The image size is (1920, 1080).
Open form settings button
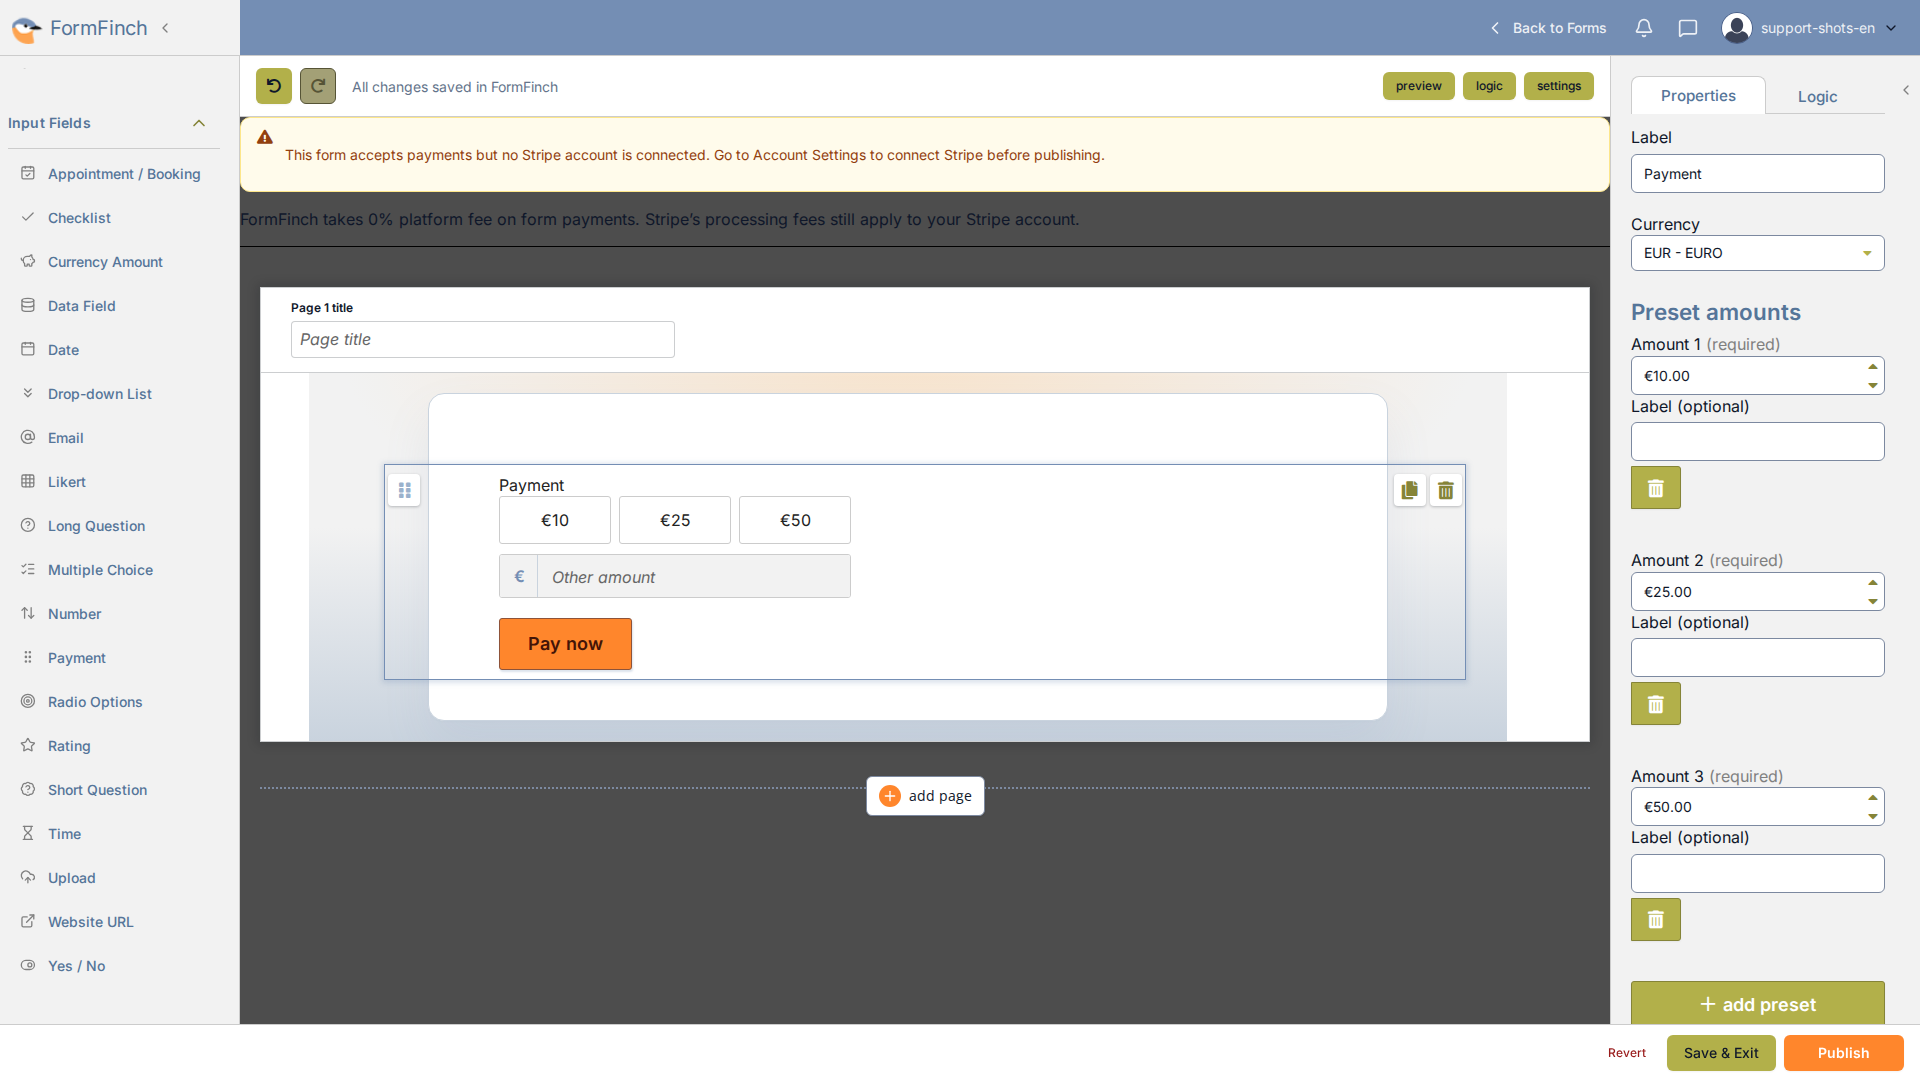click(x=1558, y=86)
